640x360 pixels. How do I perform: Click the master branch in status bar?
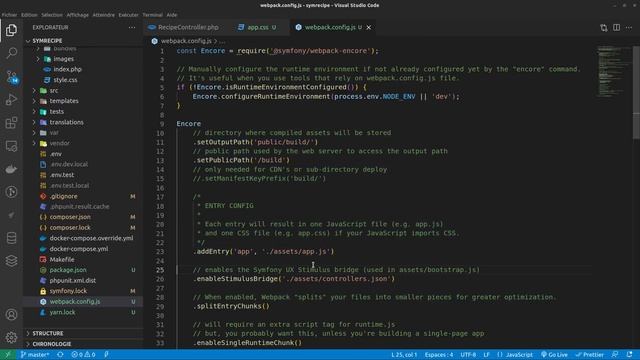coord(35,355)
